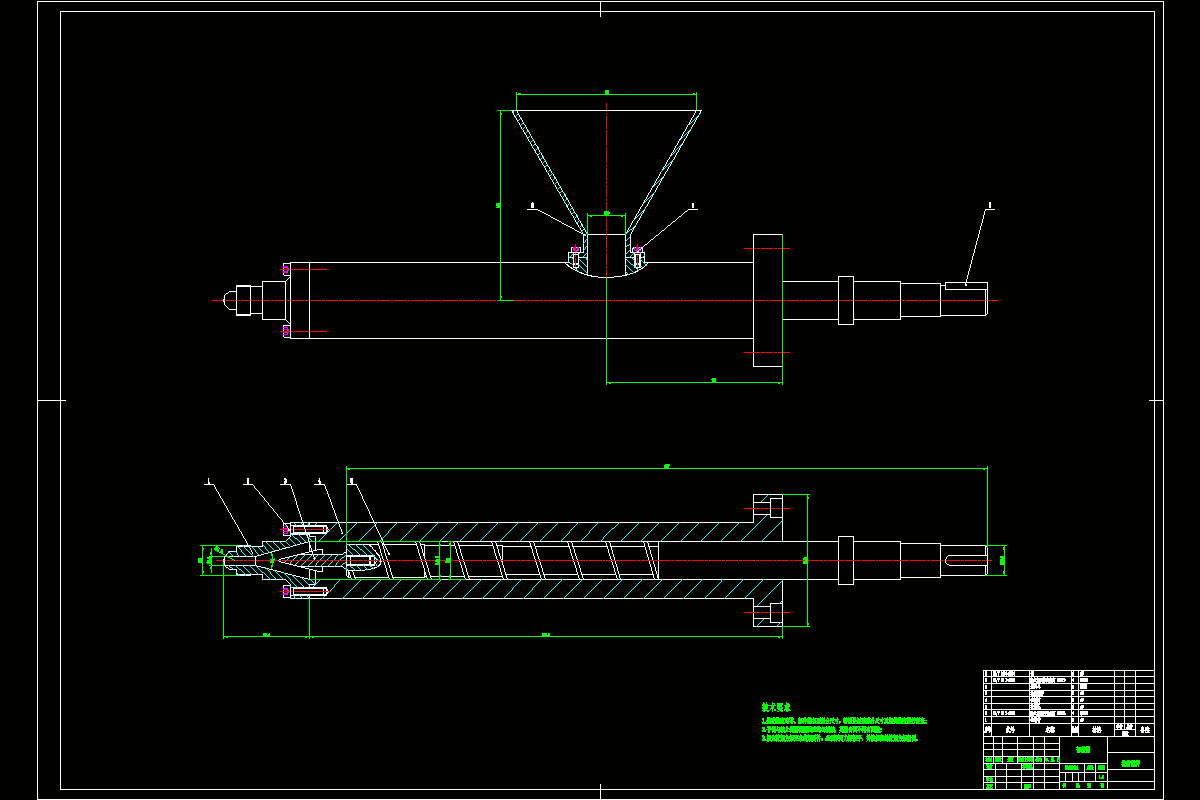Click the hopper width dimension line at the top

tap(607, 94)
